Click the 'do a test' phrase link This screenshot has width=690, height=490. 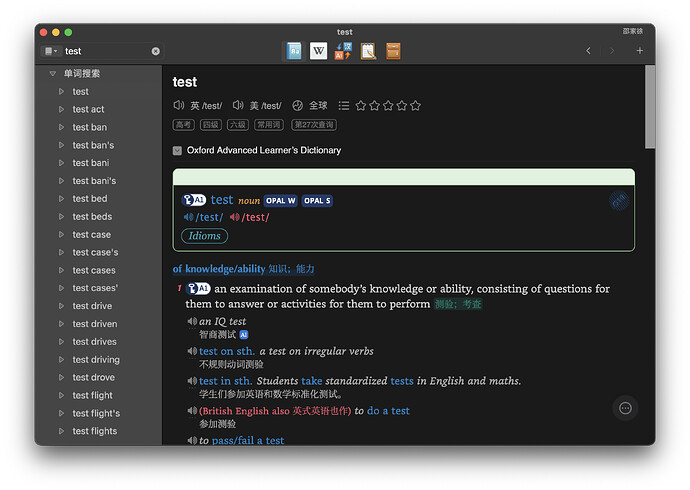(x=388, y=411)
